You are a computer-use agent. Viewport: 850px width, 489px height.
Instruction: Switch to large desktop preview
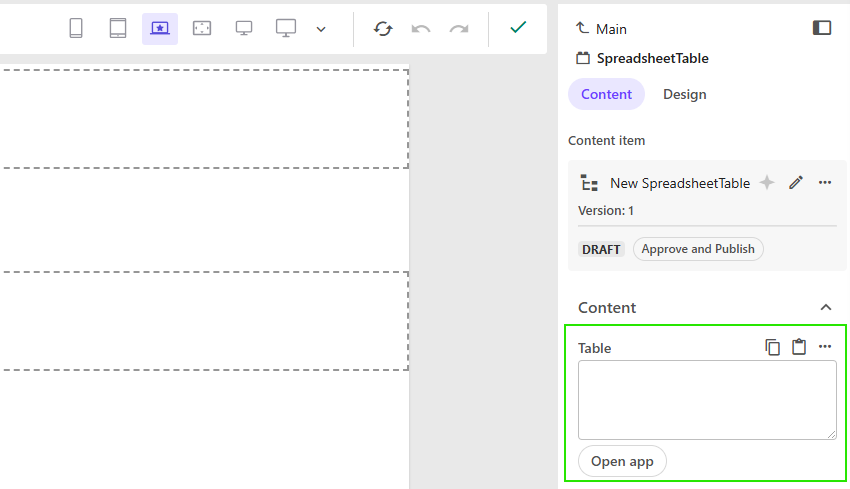(x=286, y=28)
